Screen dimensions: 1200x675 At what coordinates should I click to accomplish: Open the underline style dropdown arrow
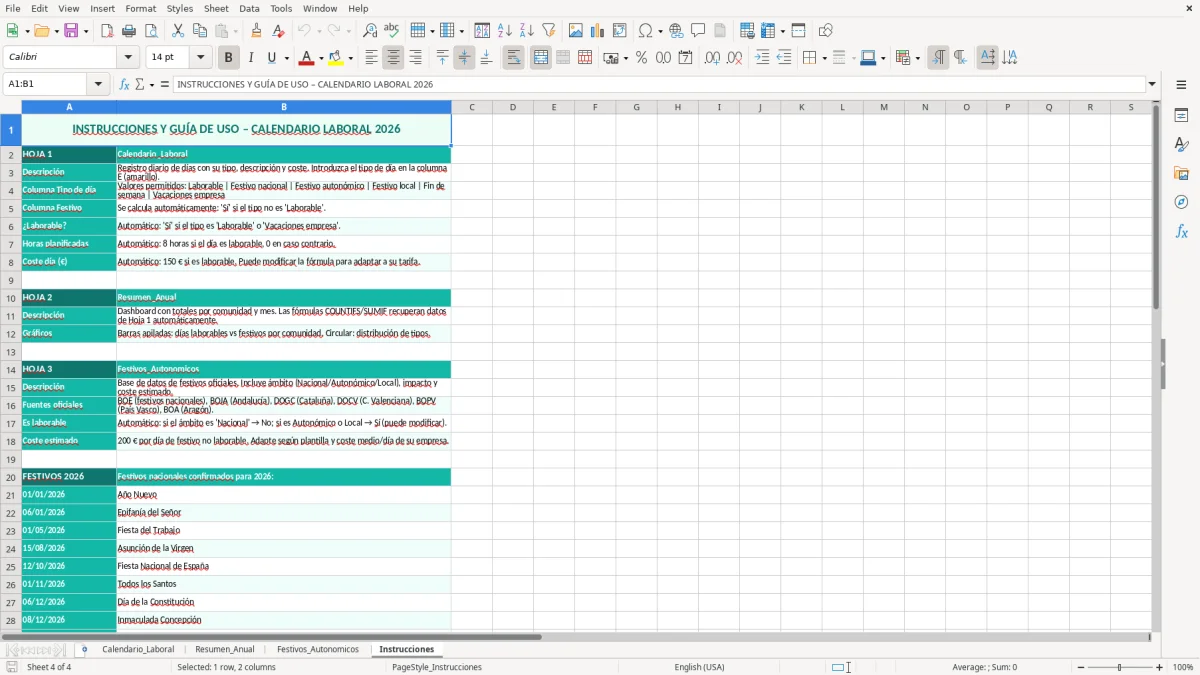coord(286,58)
